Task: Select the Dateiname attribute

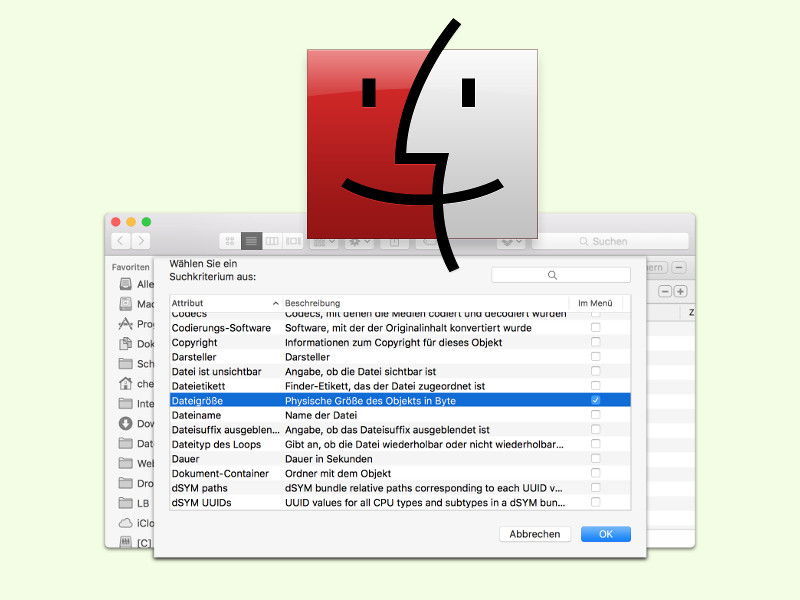Action: tap(400, 415)
